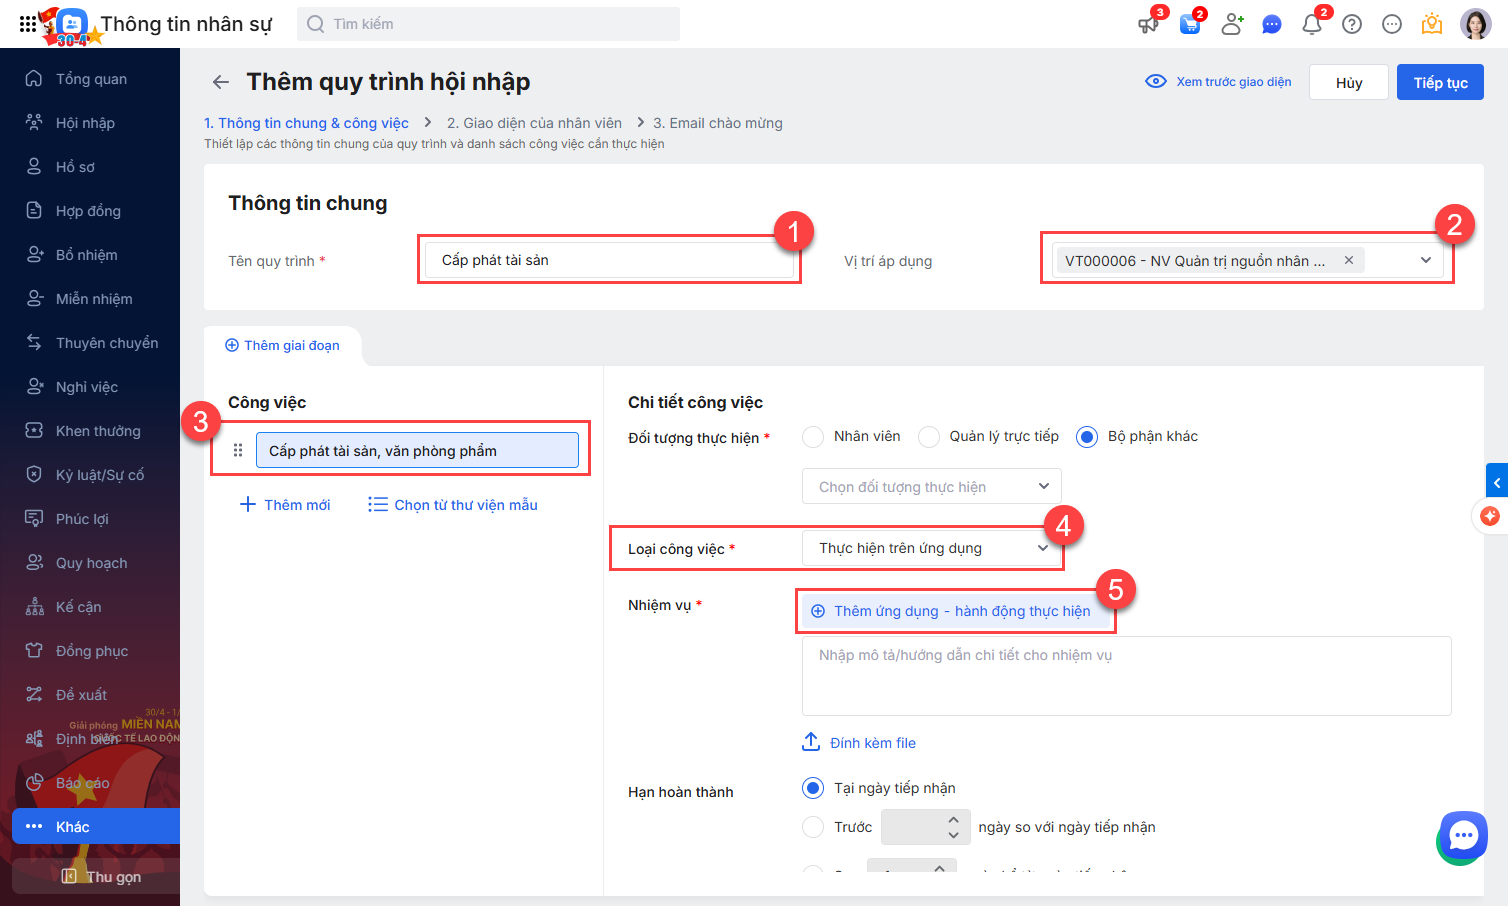
Task: Open the notifications bell icon
Action: [x=1312, y=25]
